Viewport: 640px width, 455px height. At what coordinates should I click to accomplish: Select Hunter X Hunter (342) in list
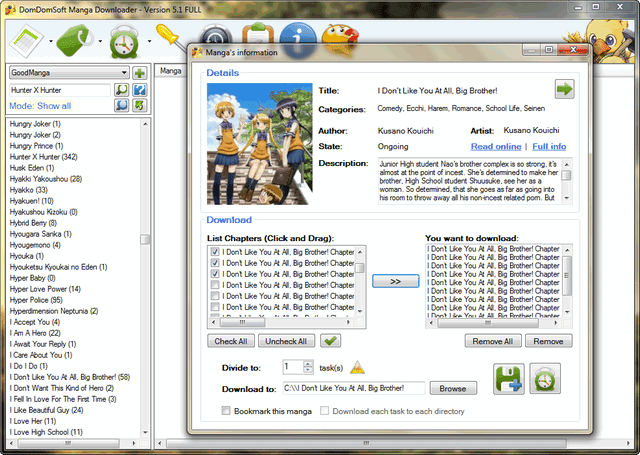(x=43, y=157)
